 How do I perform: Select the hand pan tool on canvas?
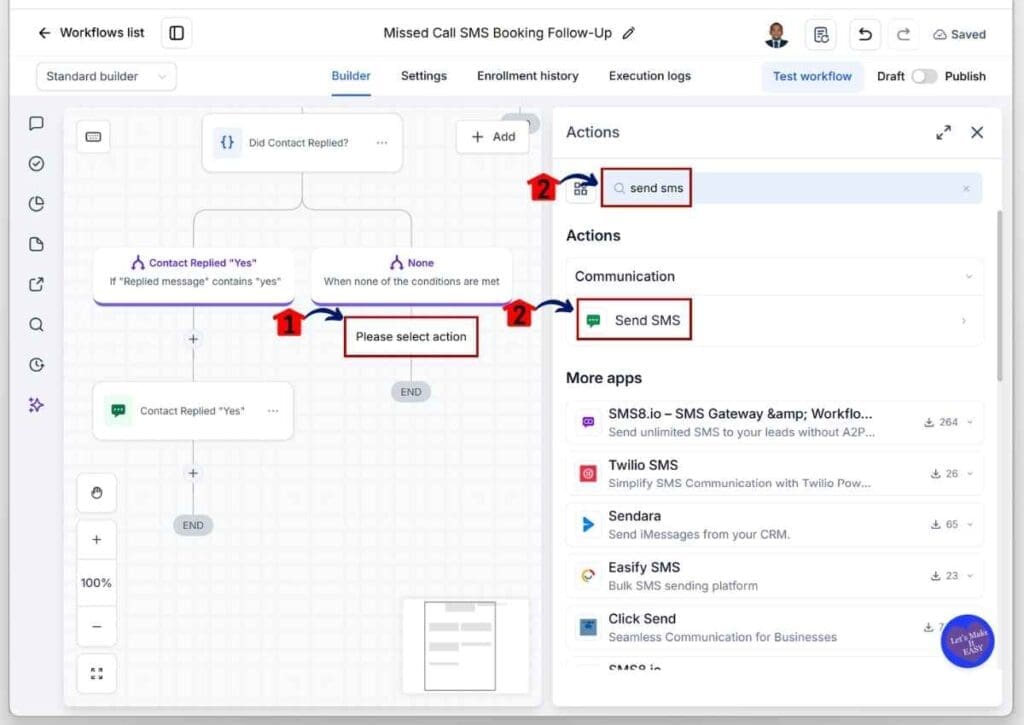tap(97, 492)
